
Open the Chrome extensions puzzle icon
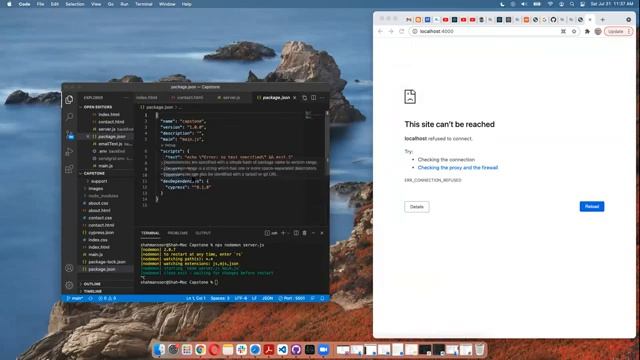point(587,31)
